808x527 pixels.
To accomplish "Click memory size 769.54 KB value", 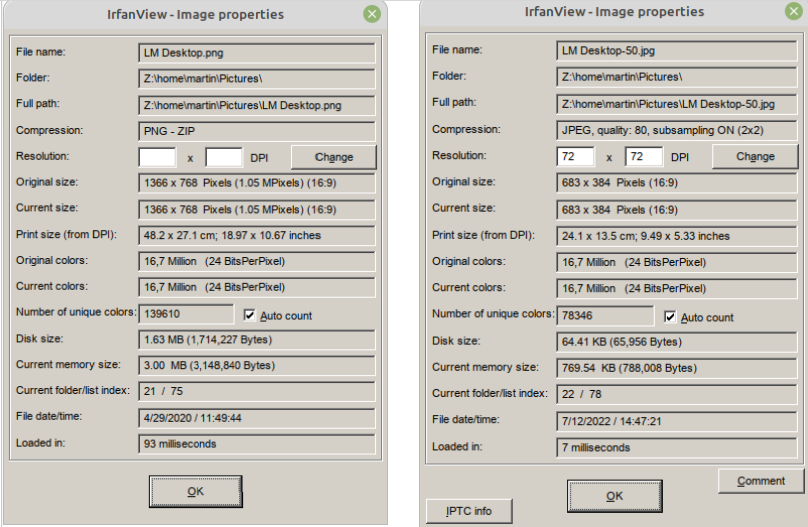I will point(677,368).
